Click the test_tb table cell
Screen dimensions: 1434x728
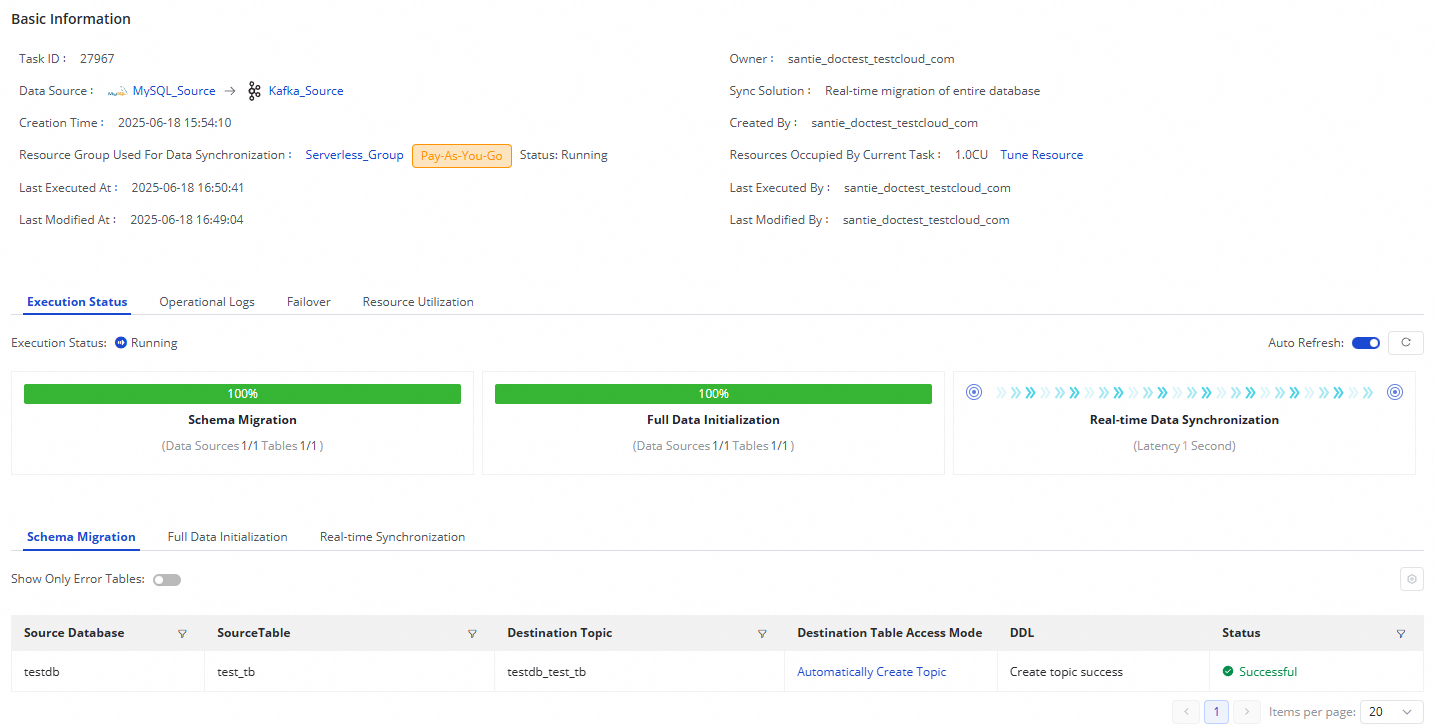(236, 672)
